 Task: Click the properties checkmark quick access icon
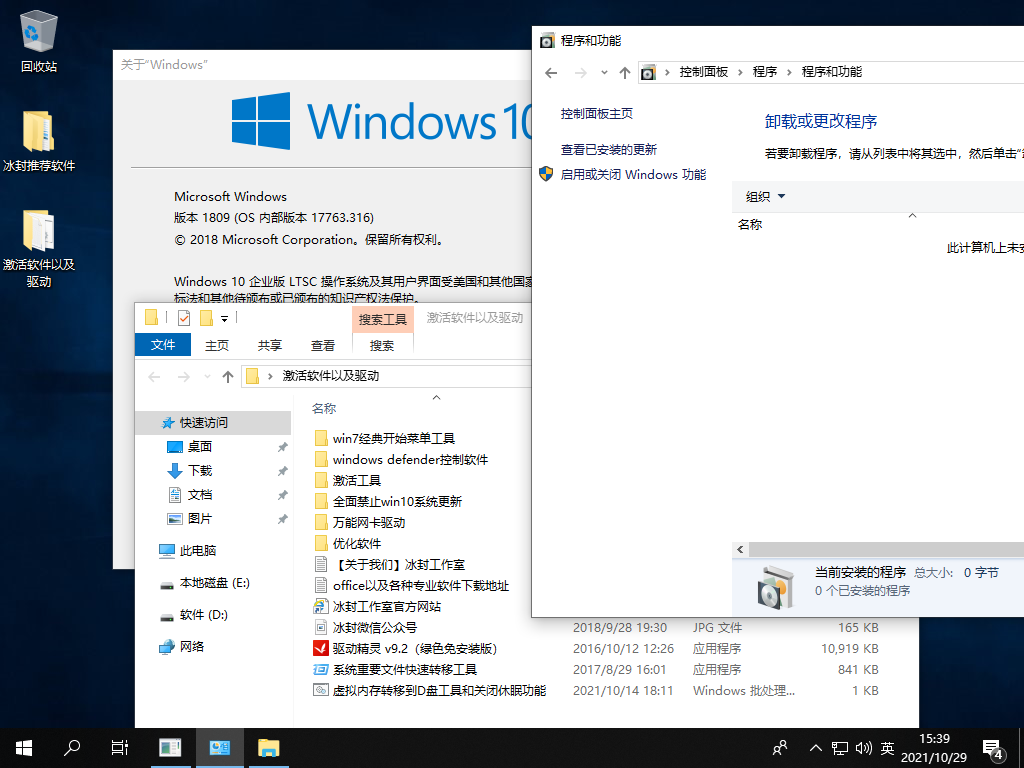[184, 318]
